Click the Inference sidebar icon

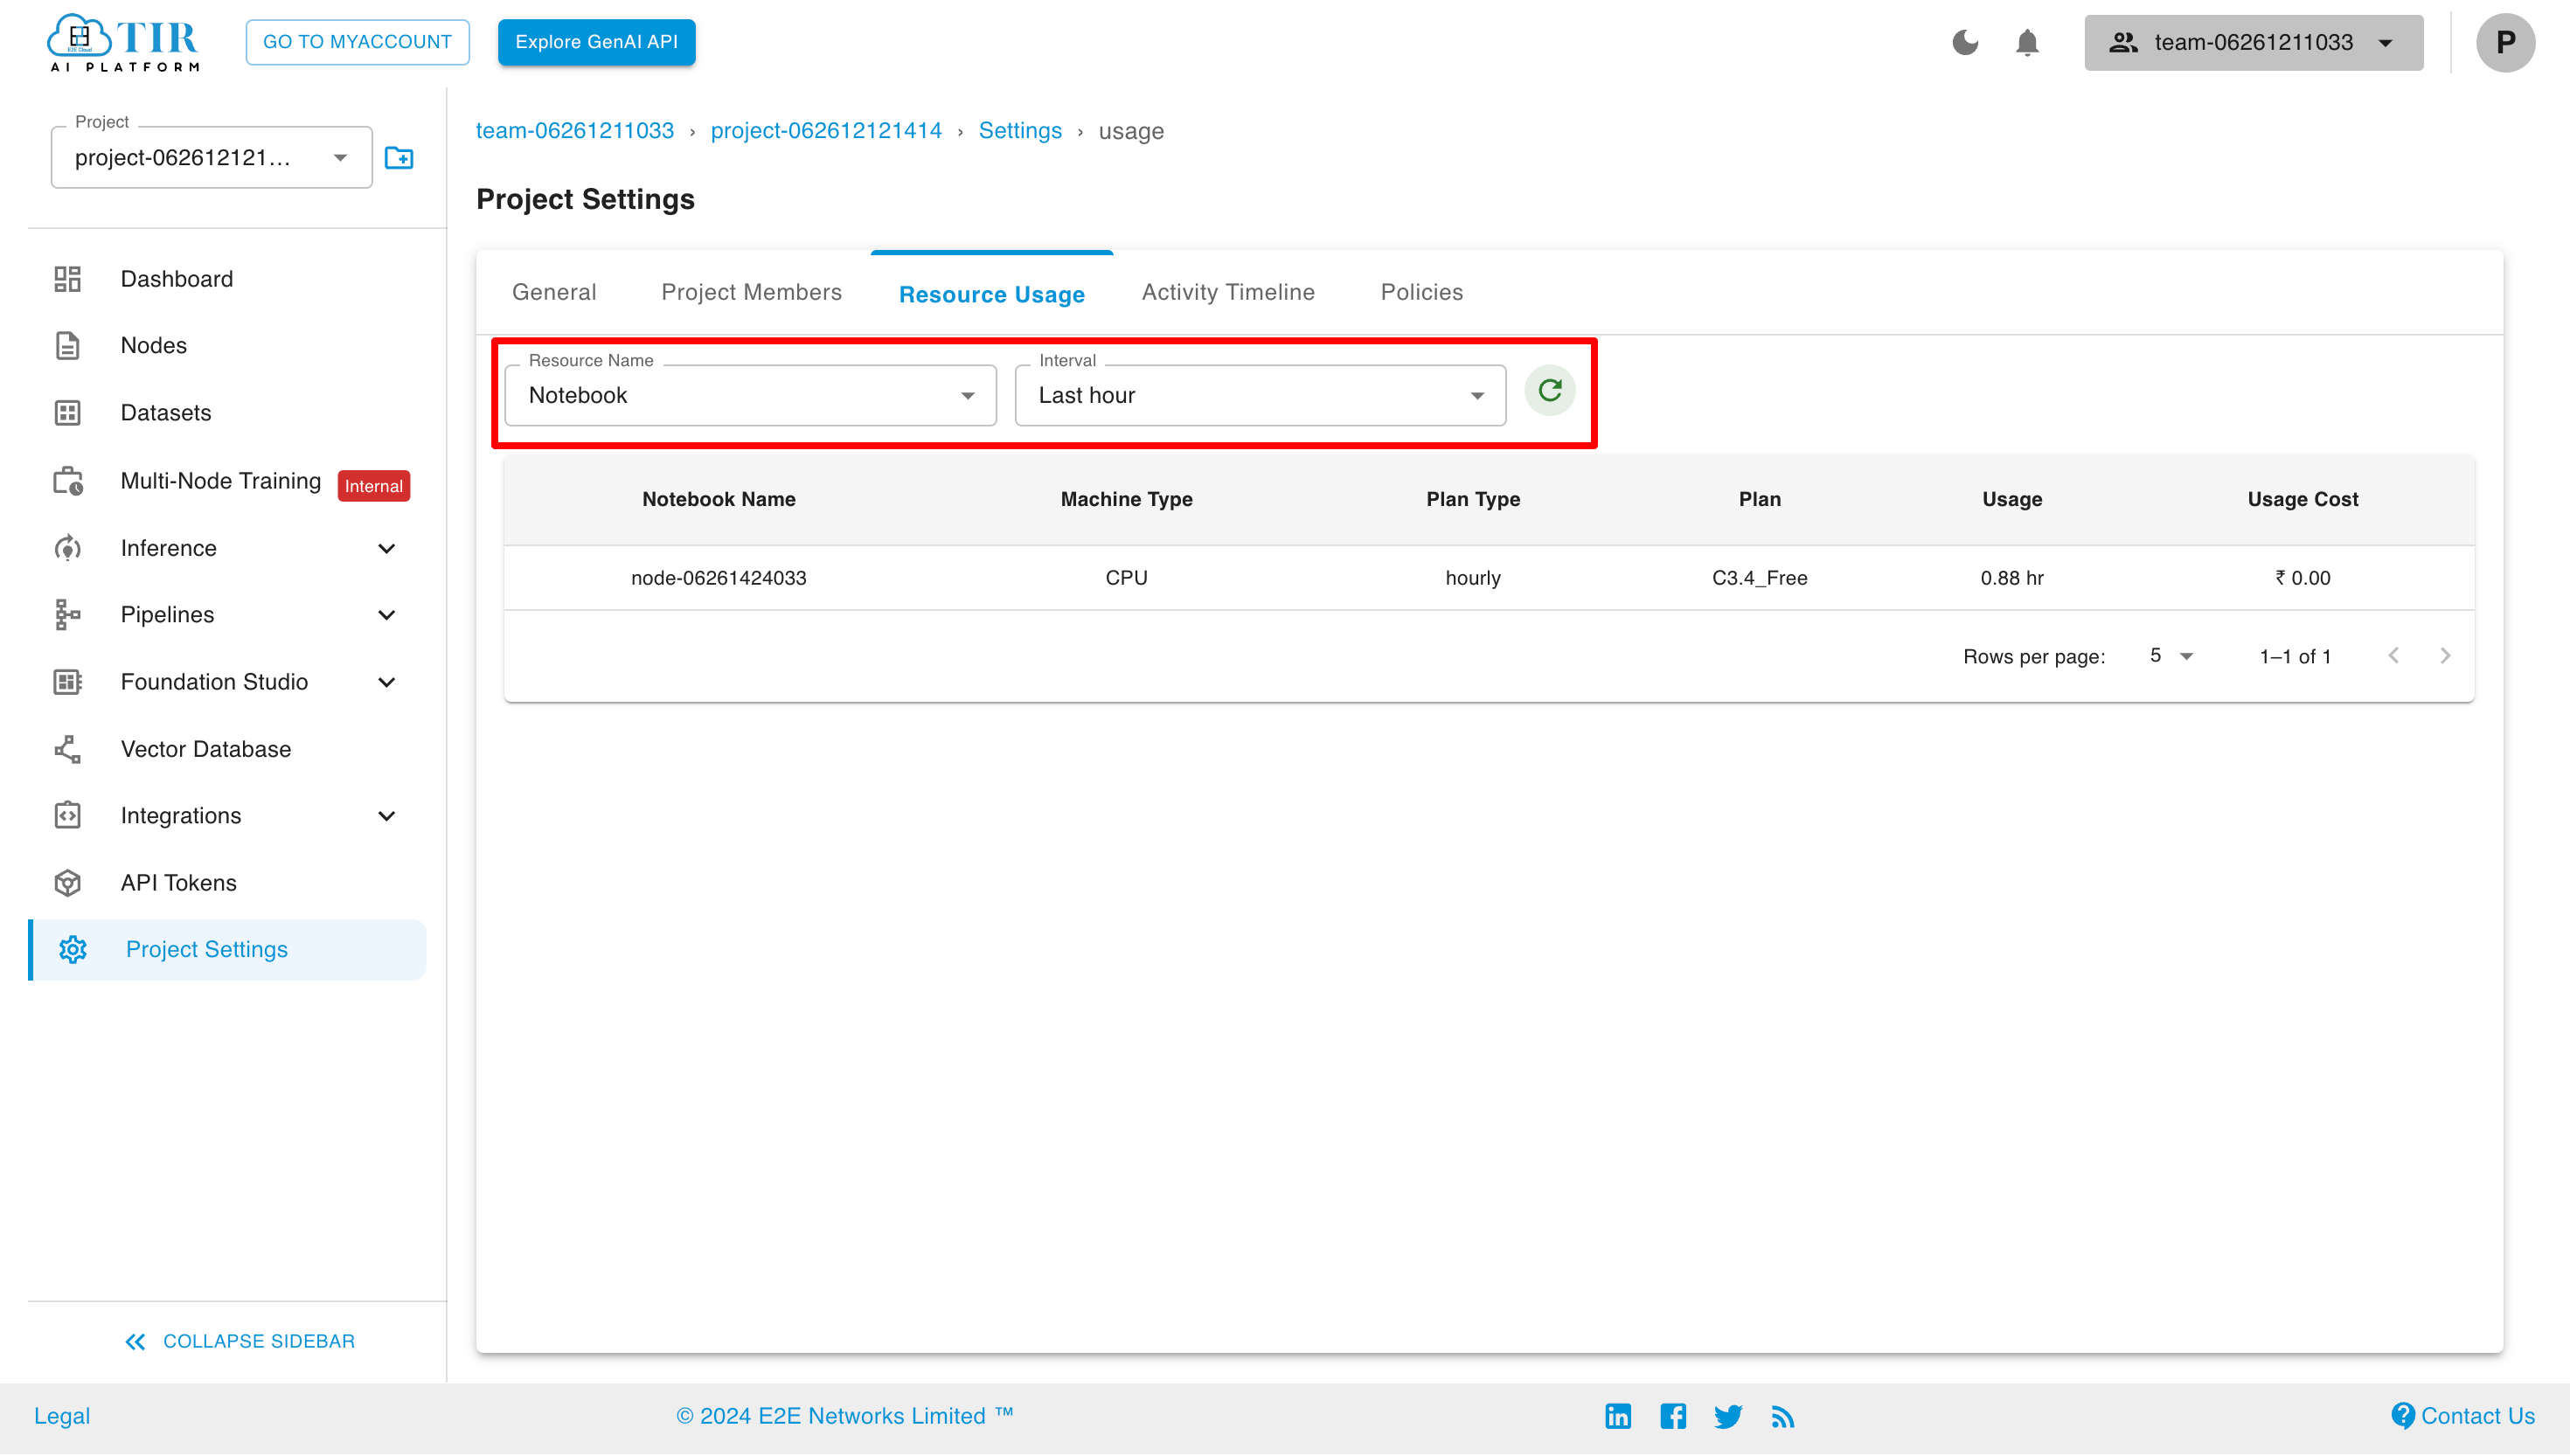69,547
